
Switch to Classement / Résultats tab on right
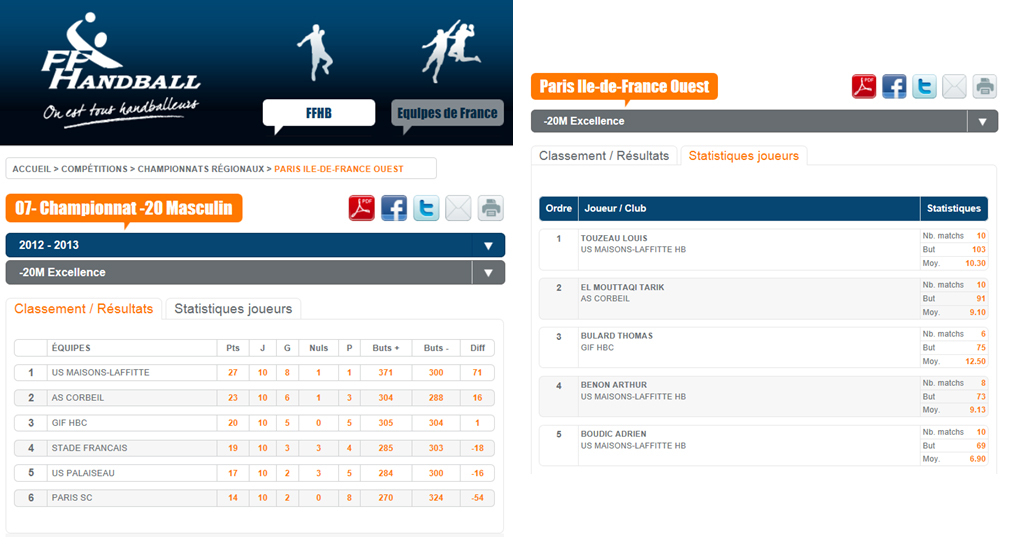click(x=604, y=156)
